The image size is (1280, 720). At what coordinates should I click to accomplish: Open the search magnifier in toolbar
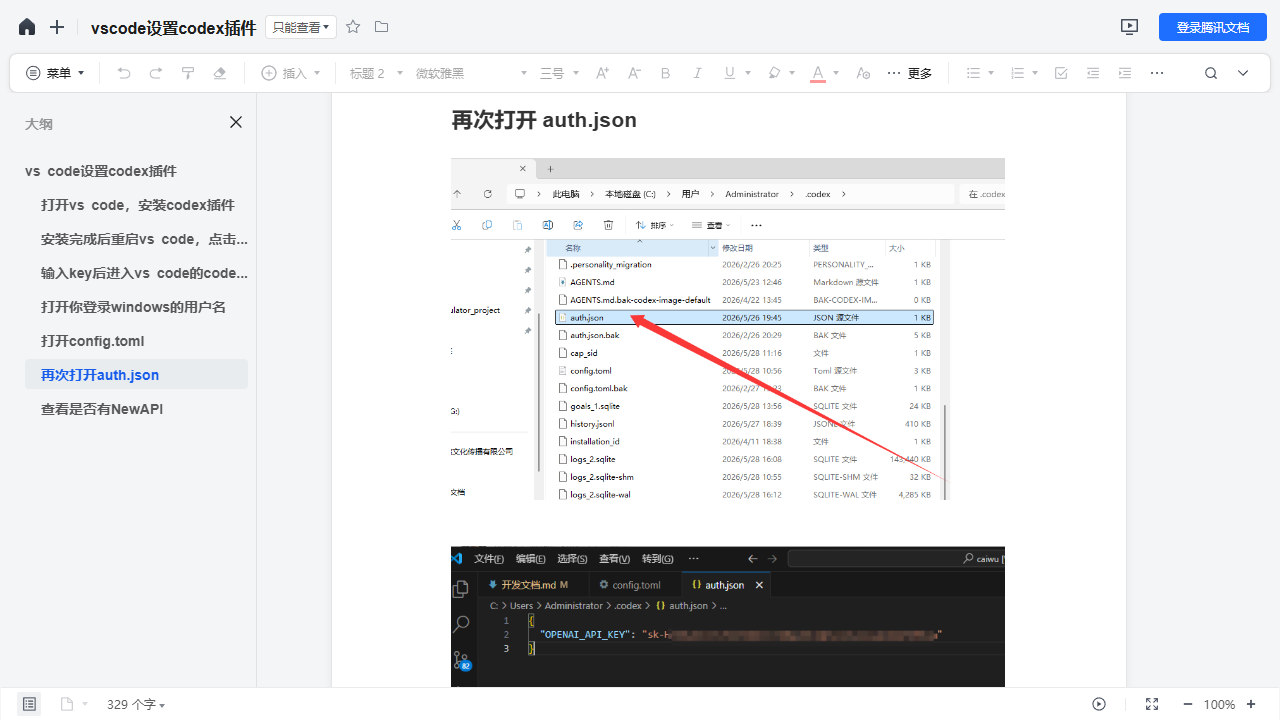(1211, 73)
